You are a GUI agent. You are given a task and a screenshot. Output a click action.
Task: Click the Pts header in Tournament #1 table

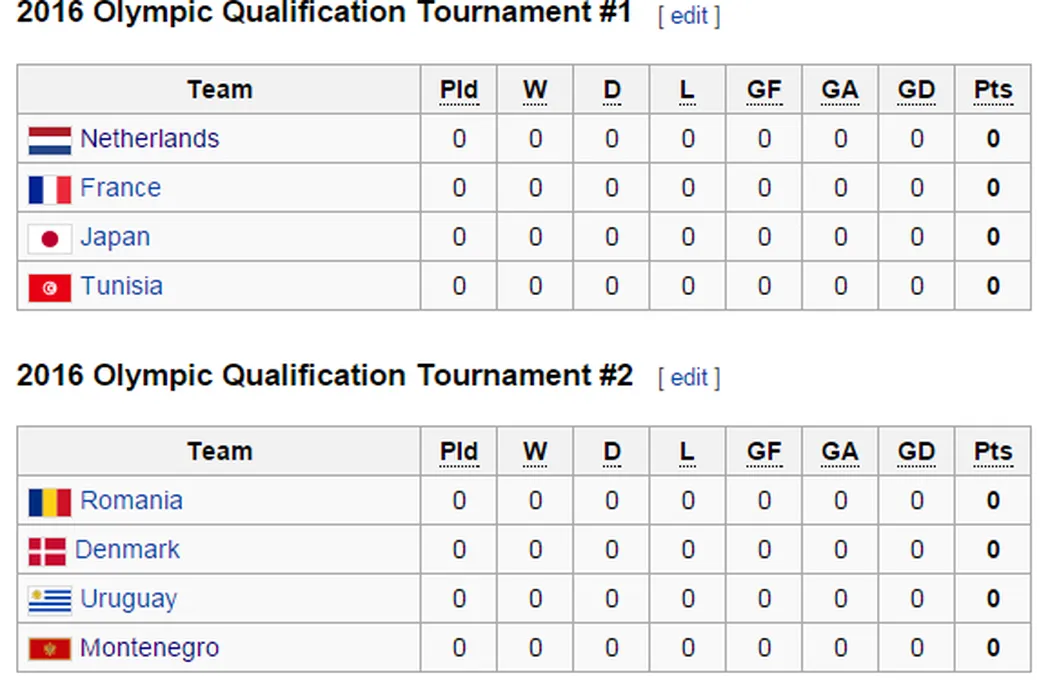coord(993,90)
